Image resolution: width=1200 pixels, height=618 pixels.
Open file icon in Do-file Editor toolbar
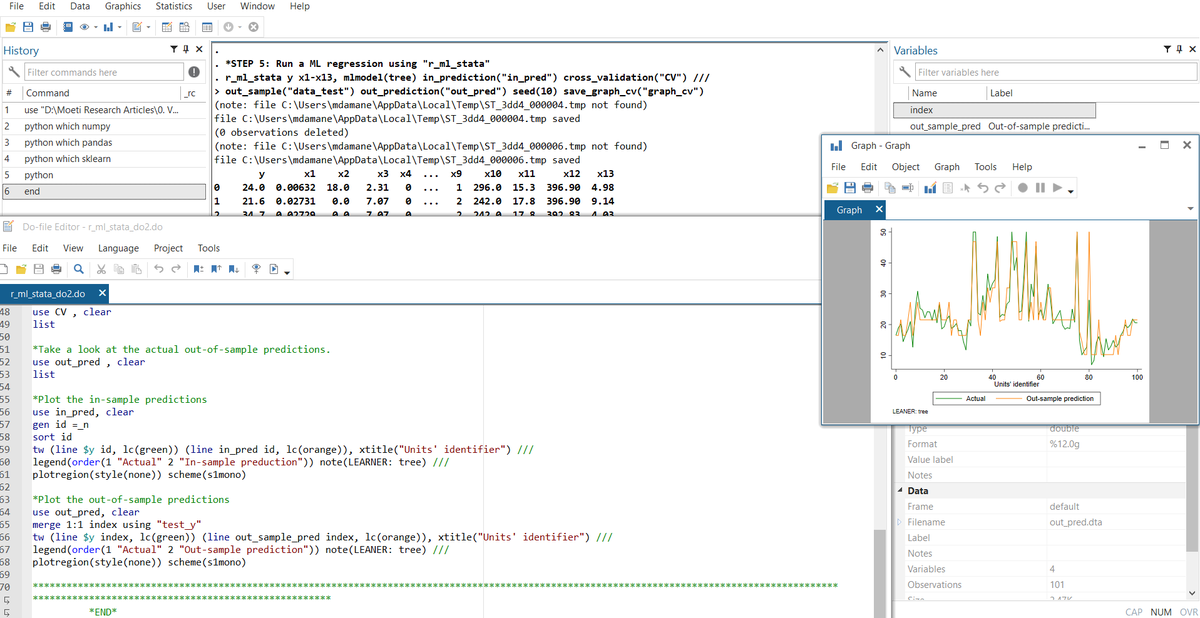point(23,270)
